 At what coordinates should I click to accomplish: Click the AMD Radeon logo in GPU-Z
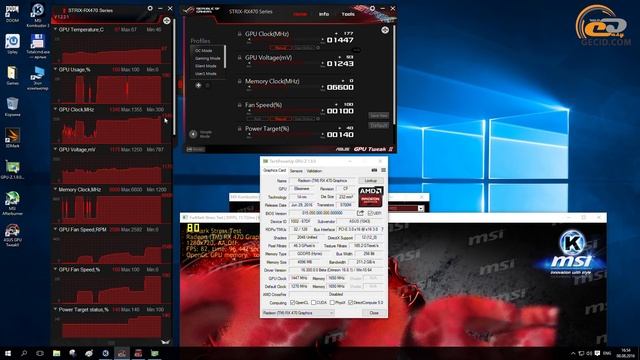[x=370, y=197]
